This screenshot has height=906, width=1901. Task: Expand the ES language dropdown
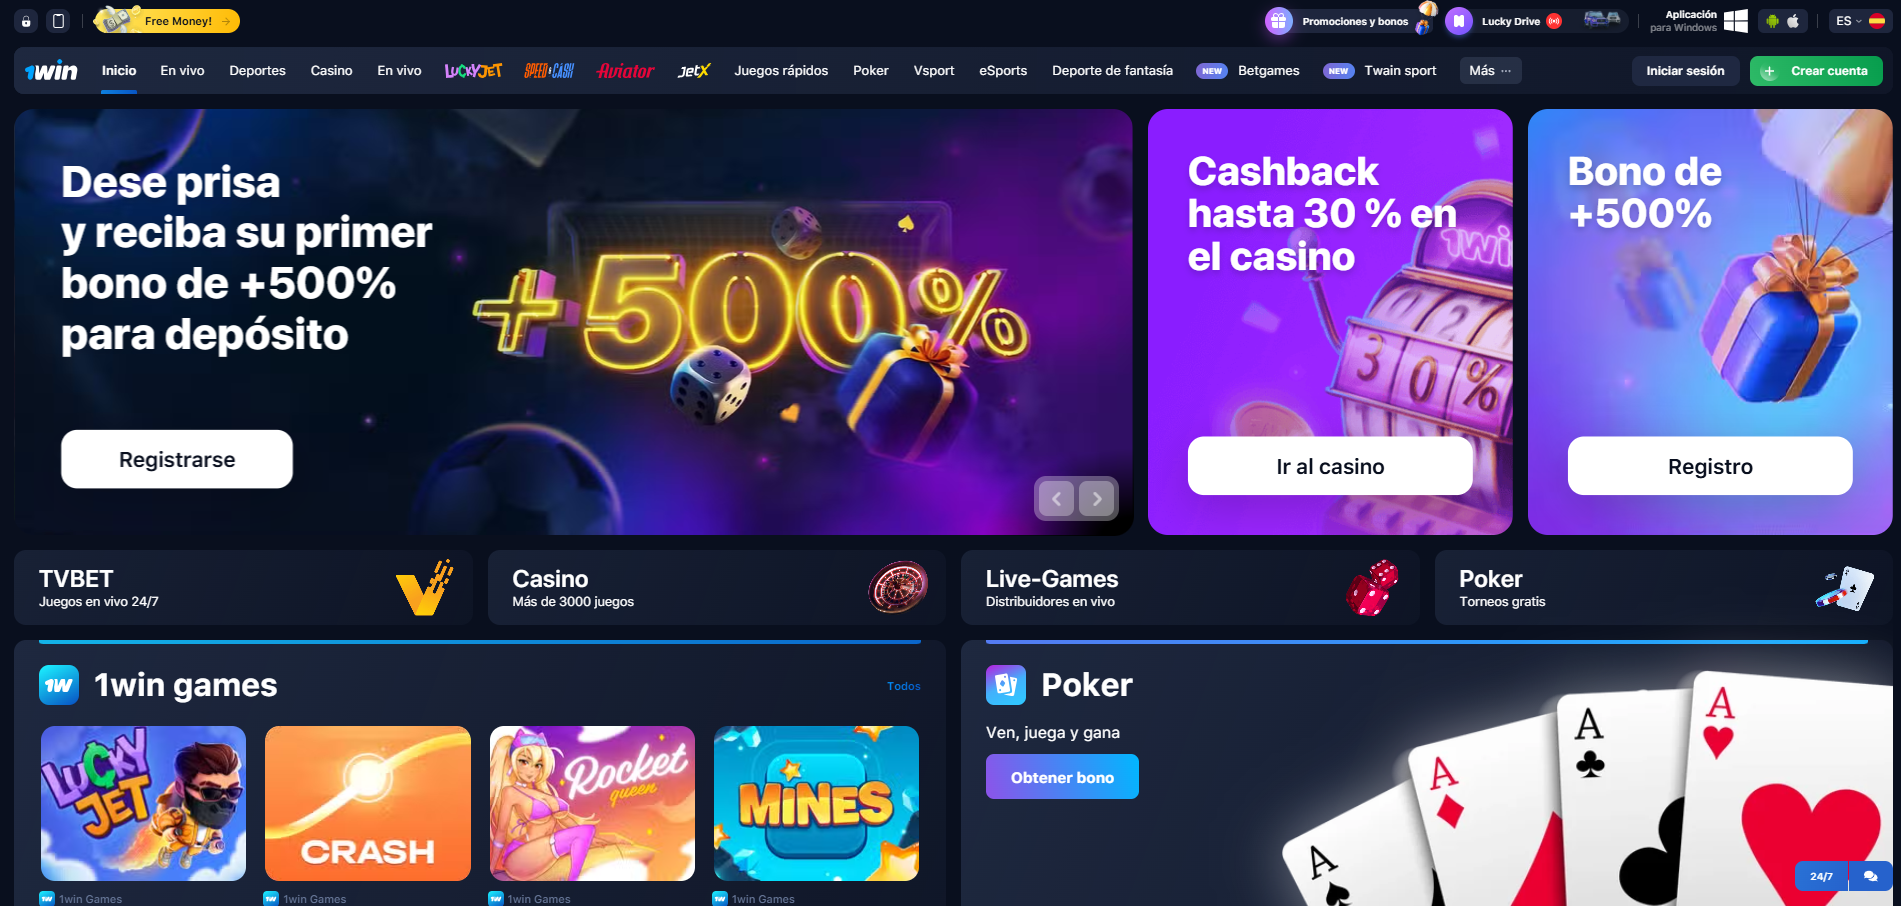click(1860, 21)
